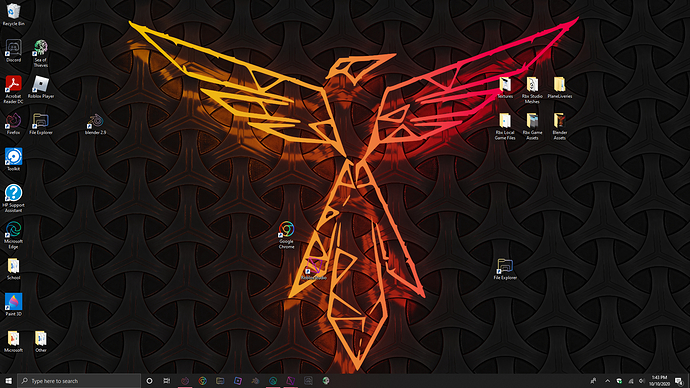Open the Action Center notifications icon
Viewport: 690px width, 388px height.
click(x=679, y=381)
